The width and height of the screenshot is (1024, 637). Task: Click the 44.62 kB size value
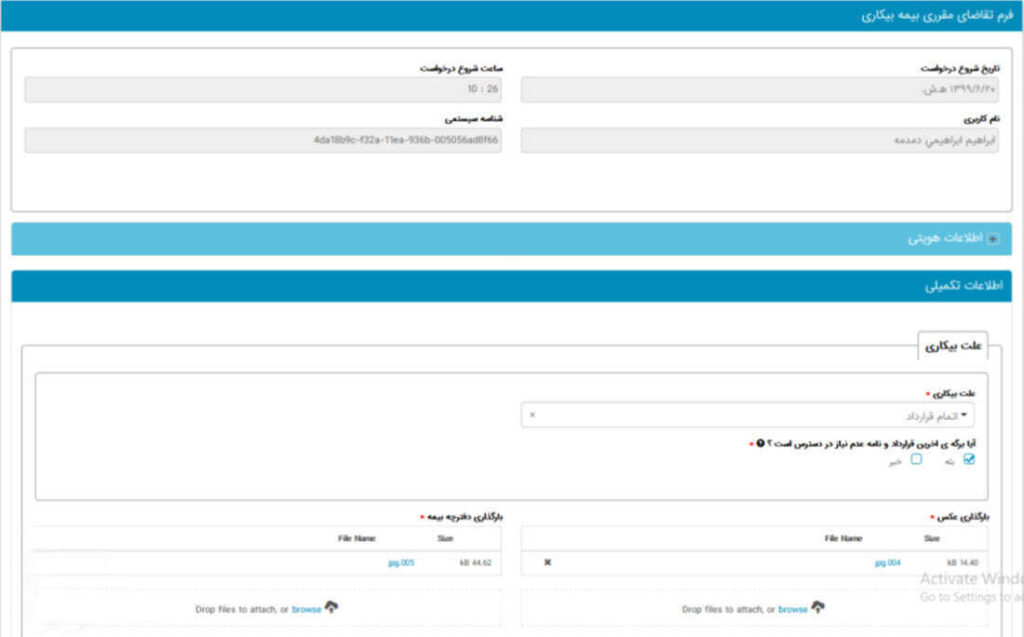tap(475, 563)
